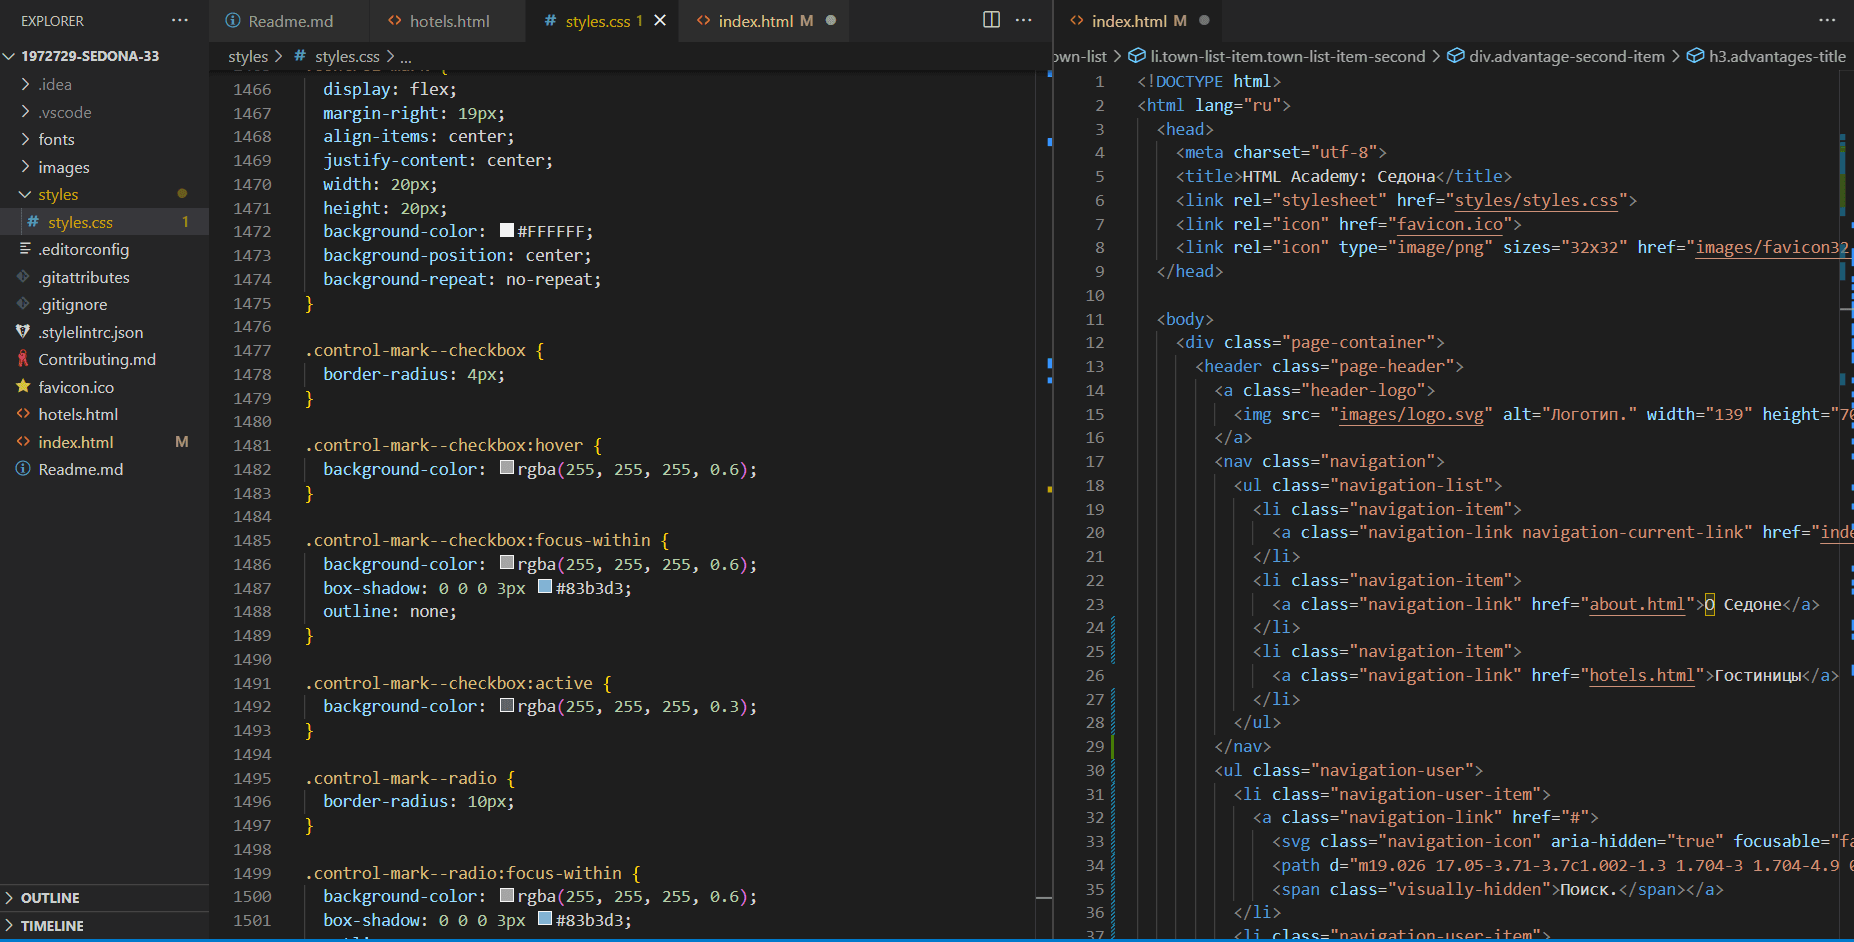Click index.html file icon in explorer
The image size is (1854, 942).
pyautogui.click(x=23, y=442)
